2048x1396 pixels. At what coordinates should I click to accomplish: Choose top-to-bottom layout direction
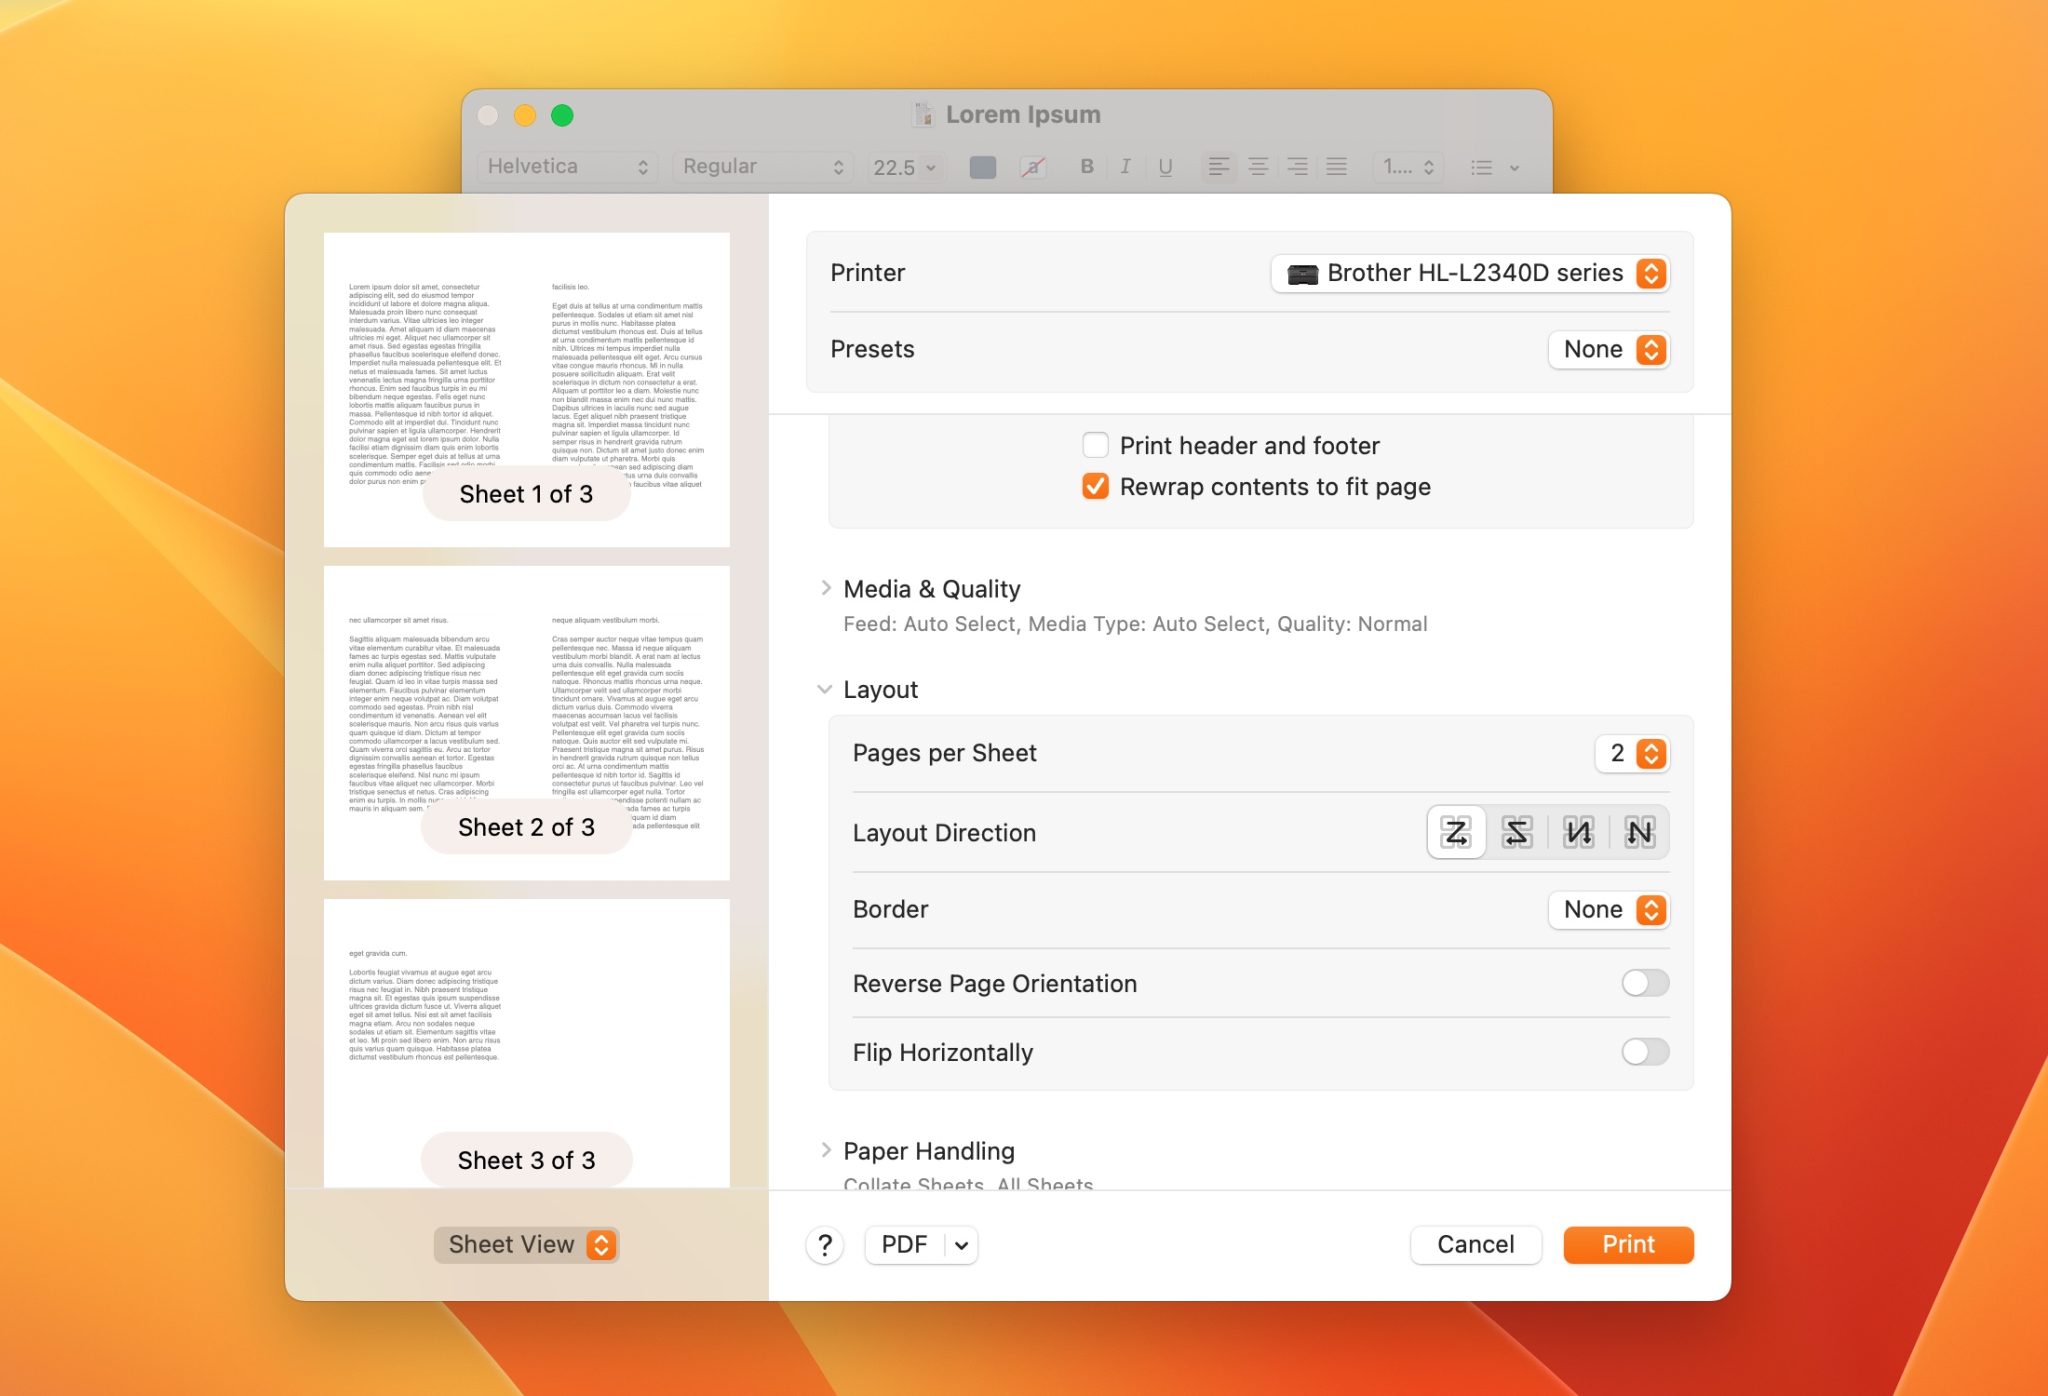1578,831
